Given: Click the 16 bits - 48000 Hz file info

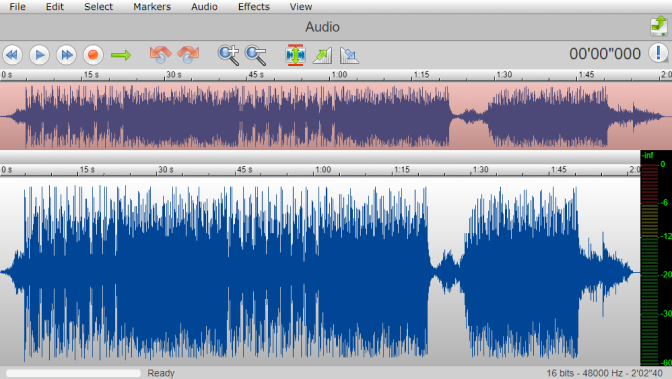Looking at the screenshot, I should (x=604, y=373).
